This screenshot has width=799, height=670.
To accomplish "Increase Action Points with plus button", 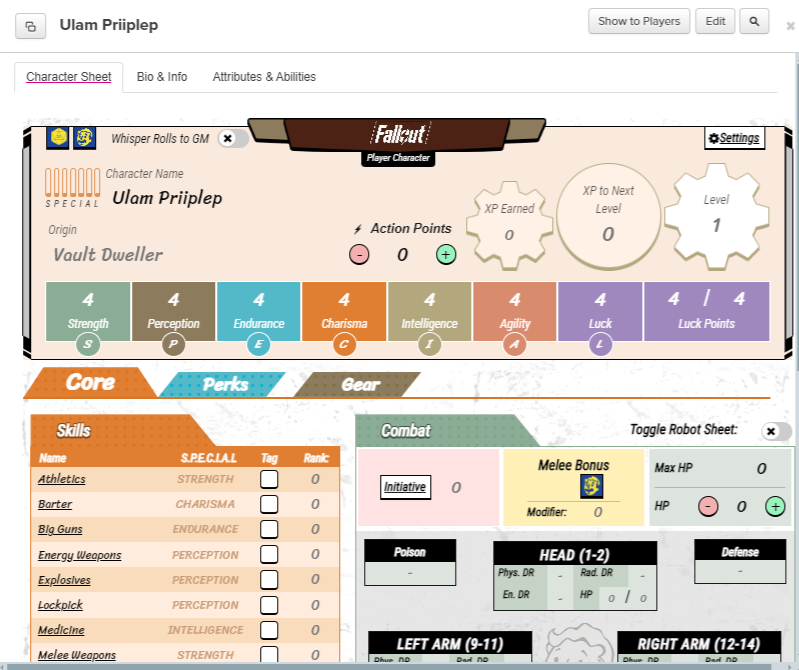I will (446, 255).
